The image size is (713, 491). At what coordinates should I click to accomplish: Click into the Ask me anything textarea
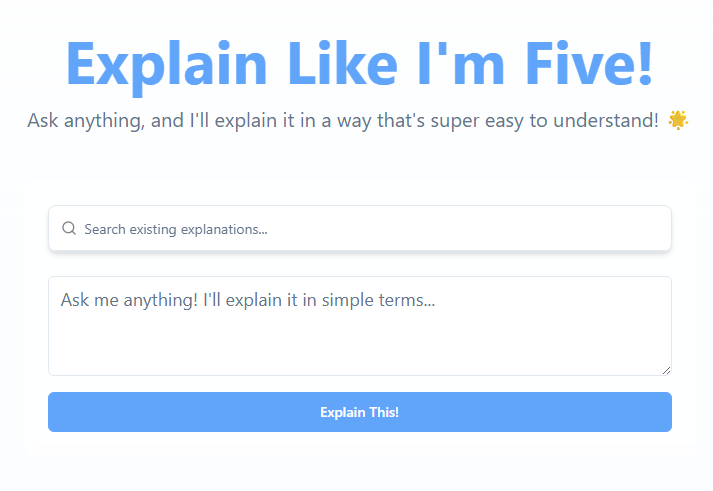pos(360,326)
